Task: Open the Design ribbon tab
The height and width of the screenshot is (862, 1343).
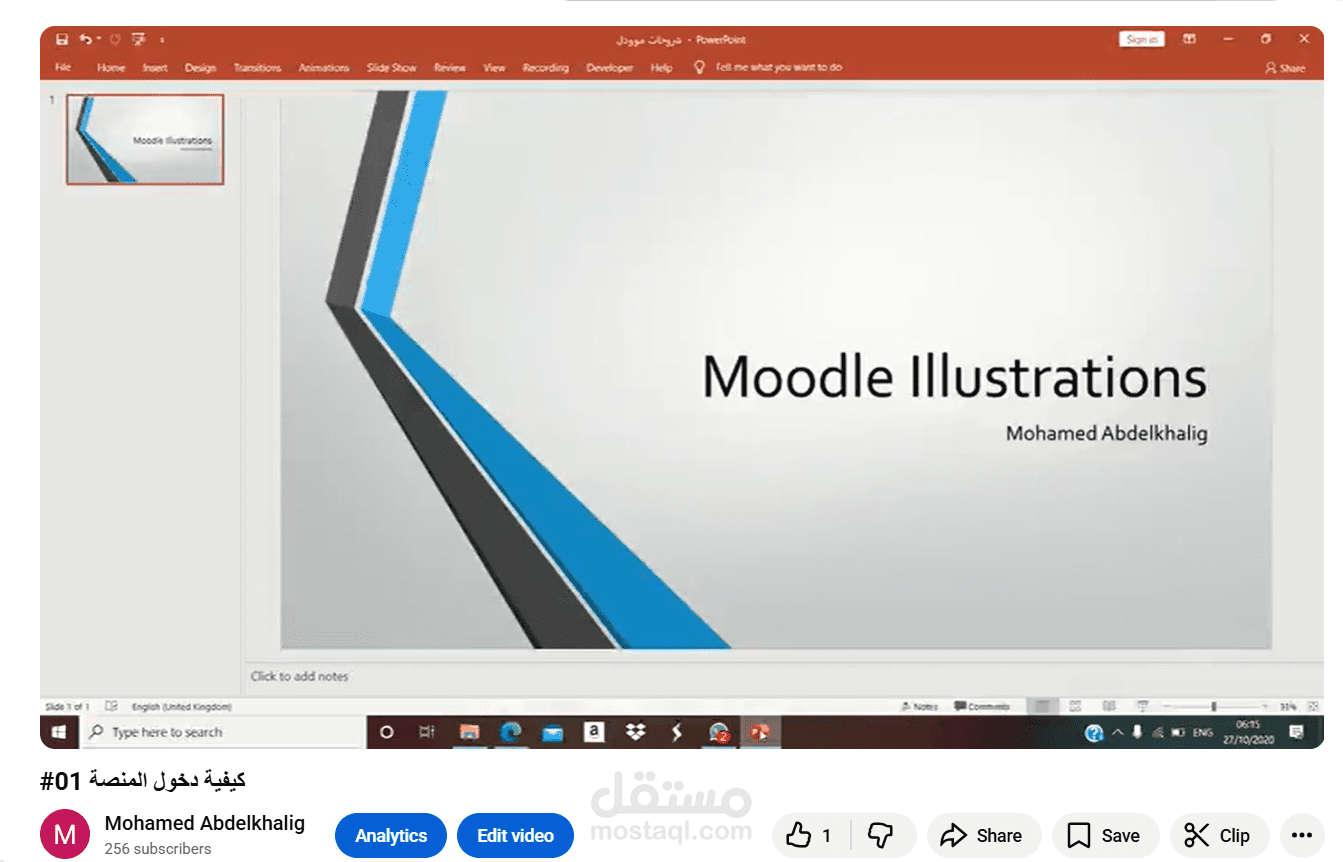Action: (x=200, y=68)
